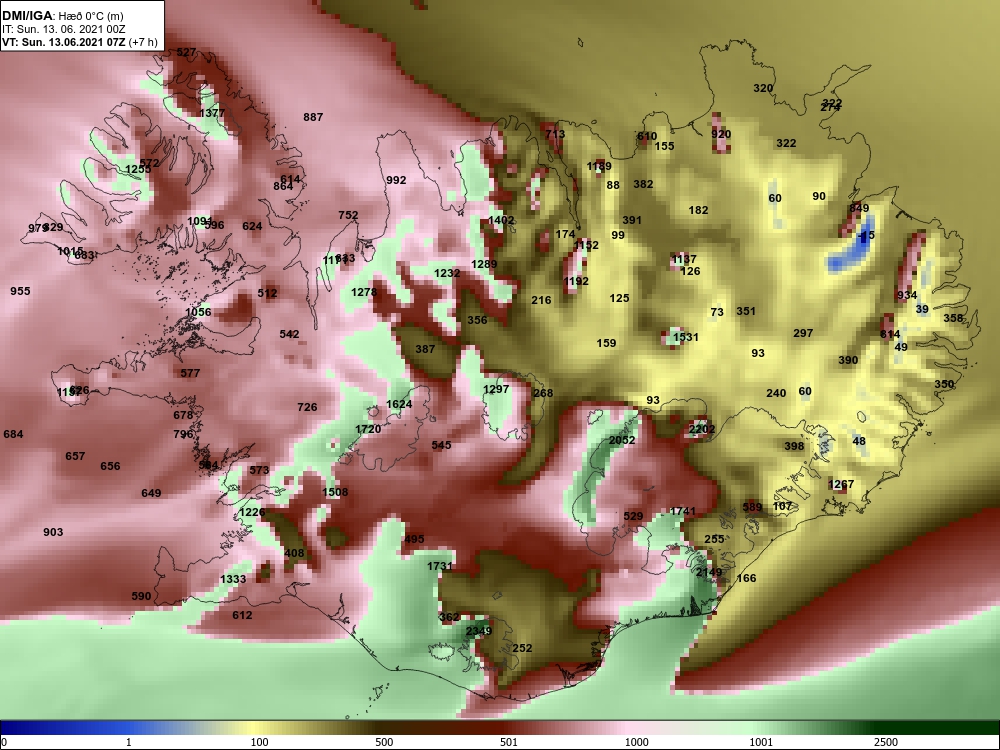Click the map value '1402'
This screenshot has height=750, width=1000.
tap(501, 220)
